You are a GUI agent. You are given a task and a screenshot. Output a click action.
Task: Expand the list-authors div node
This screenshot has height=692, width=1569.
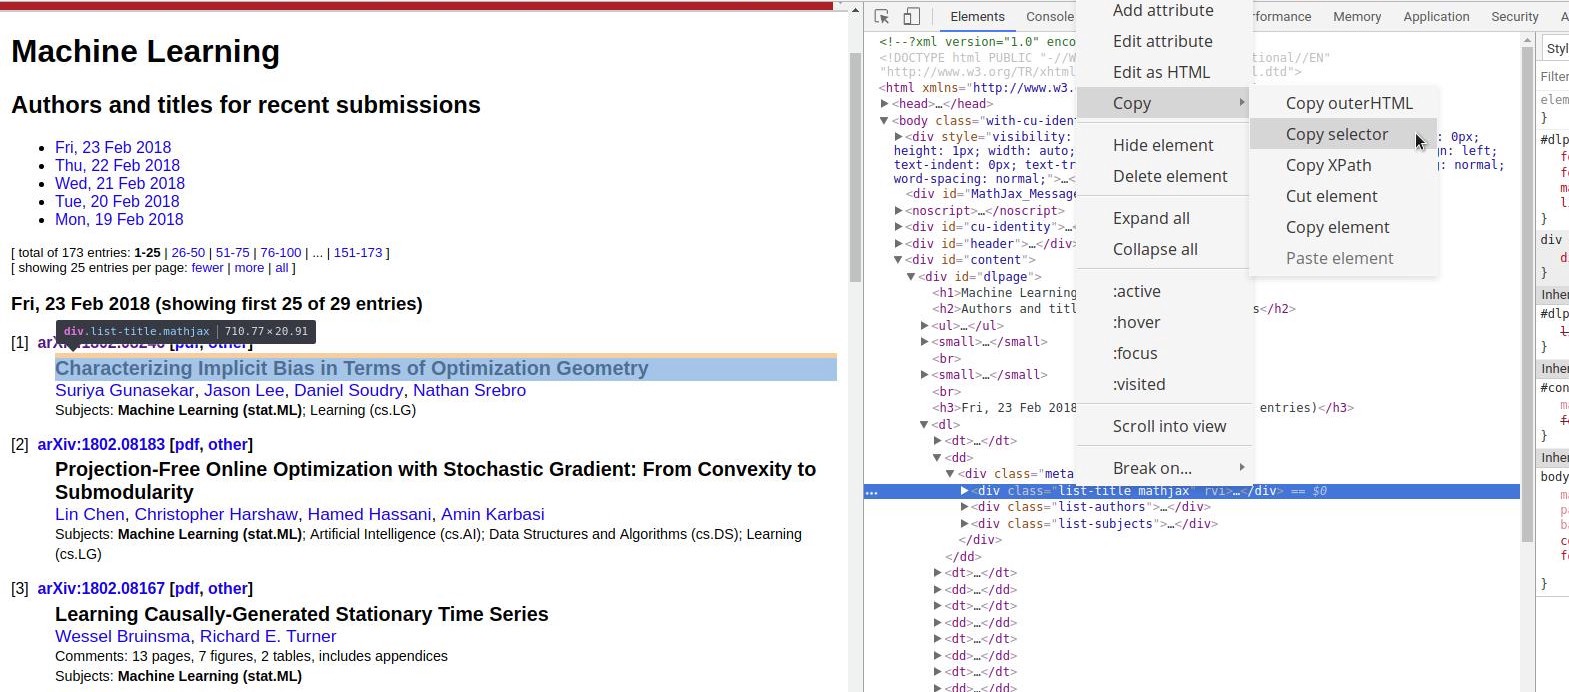click(964, 507)
